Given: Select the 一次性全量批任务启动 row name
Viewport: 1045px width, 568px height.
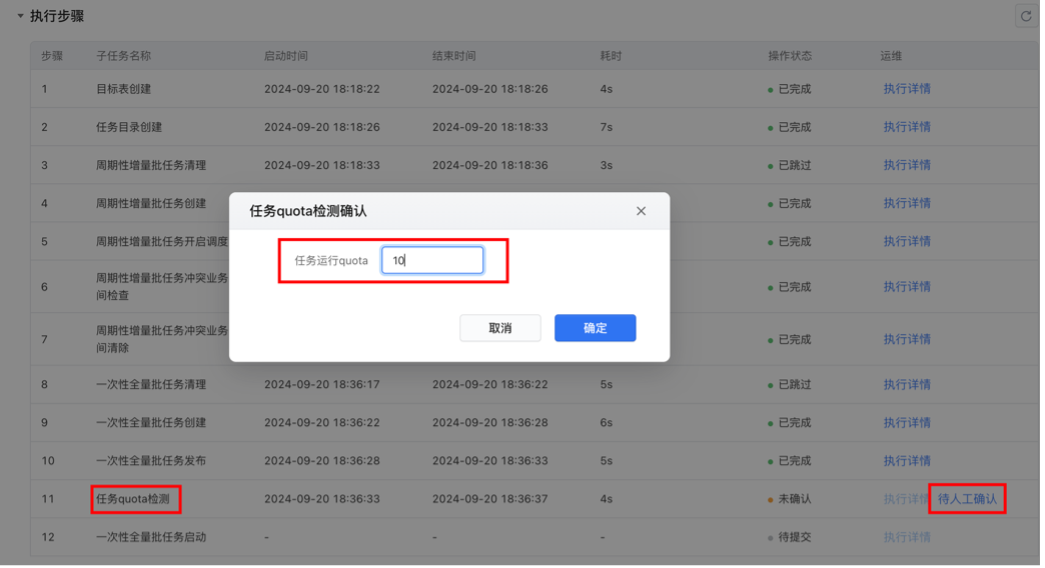Looking at the screenshot, I should pos(152,539).
